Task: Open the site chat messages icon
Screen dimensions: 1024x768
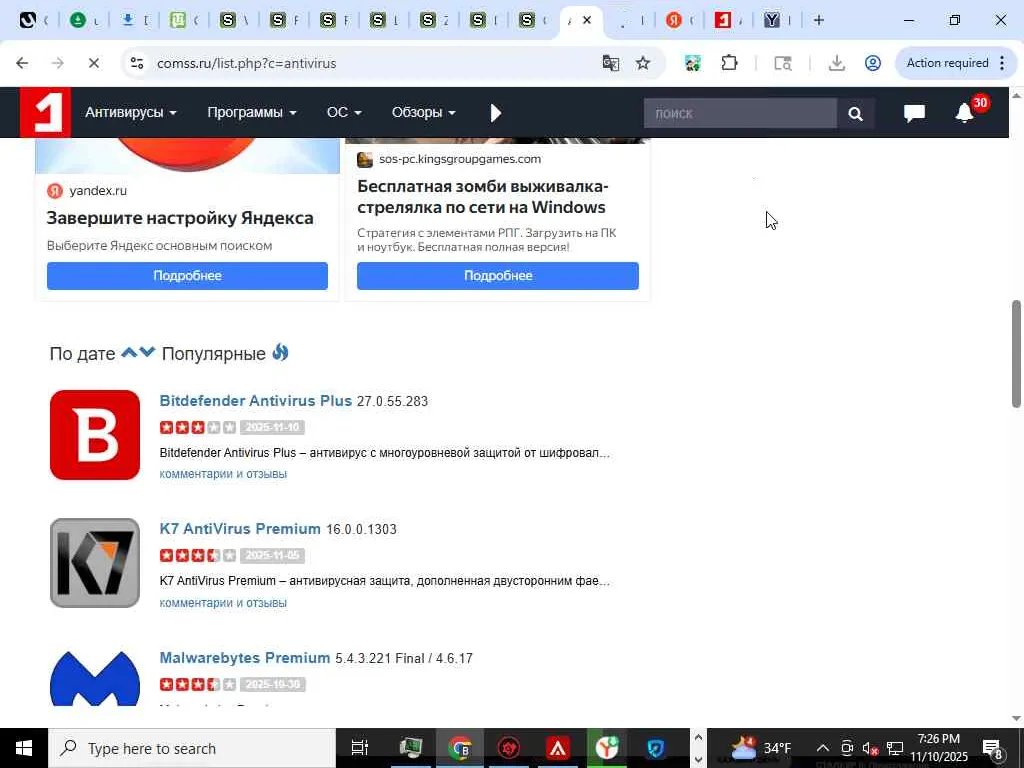Action: coord(914,113)
